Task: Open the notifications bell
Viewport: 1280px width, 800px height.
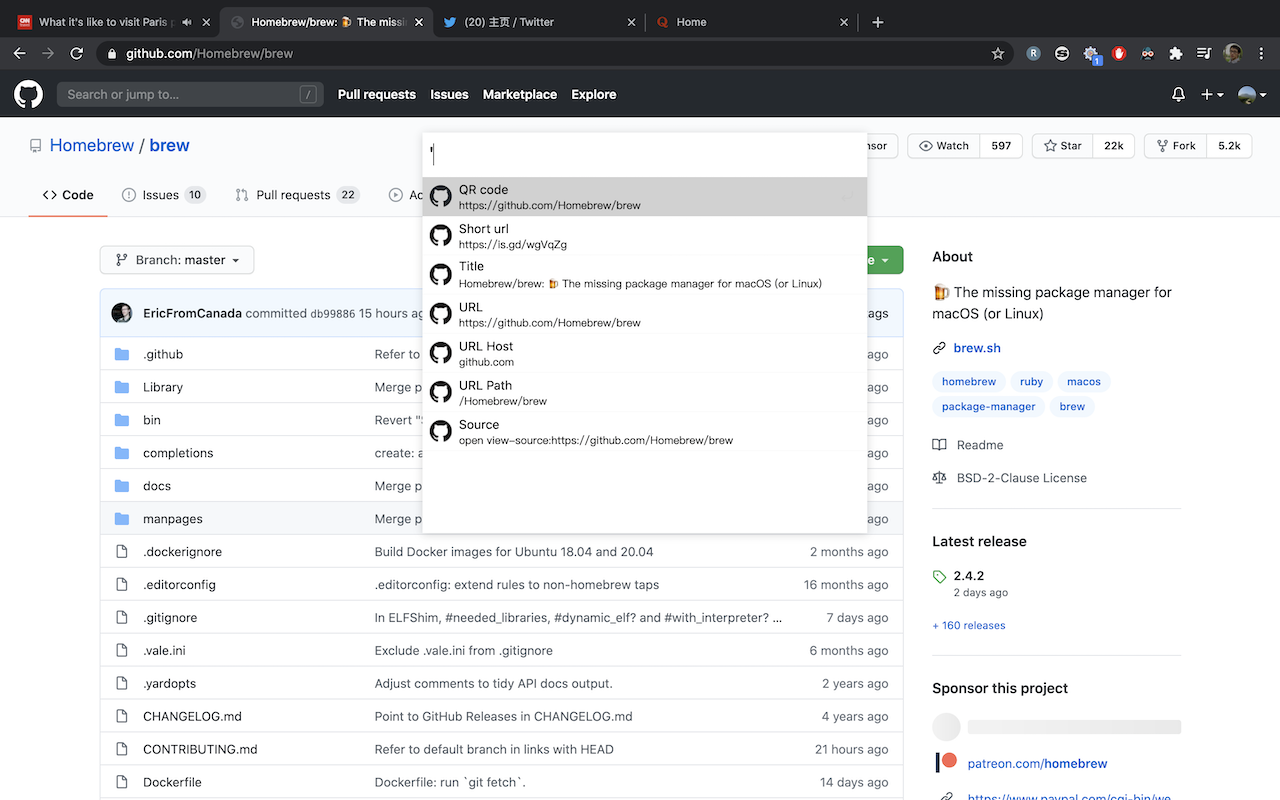Action: [1178, 95]
